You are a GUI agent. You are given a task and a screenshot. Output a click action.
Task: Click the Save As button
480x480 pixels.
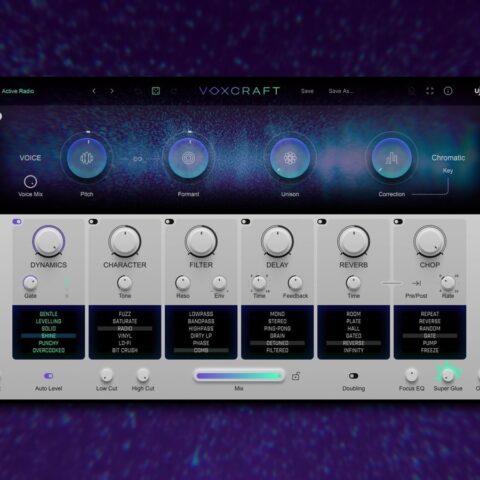[341, 91]
